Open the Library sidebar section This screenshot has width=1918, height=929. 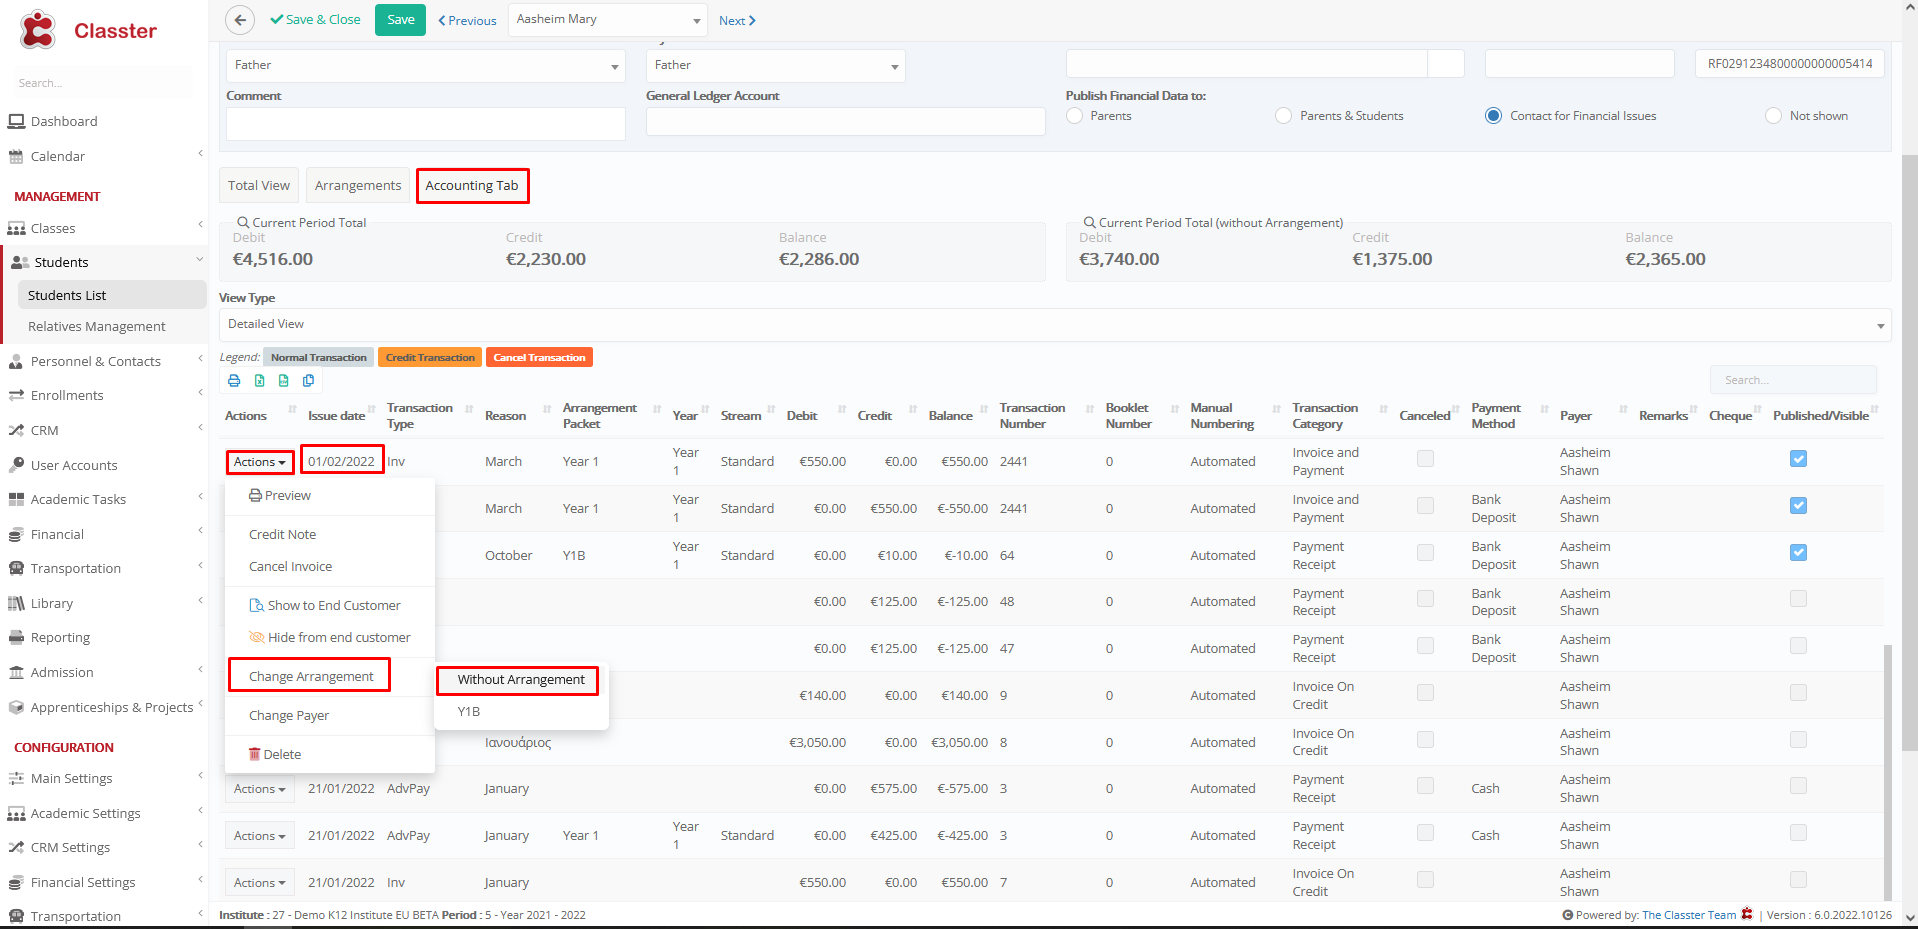point(52,604)
